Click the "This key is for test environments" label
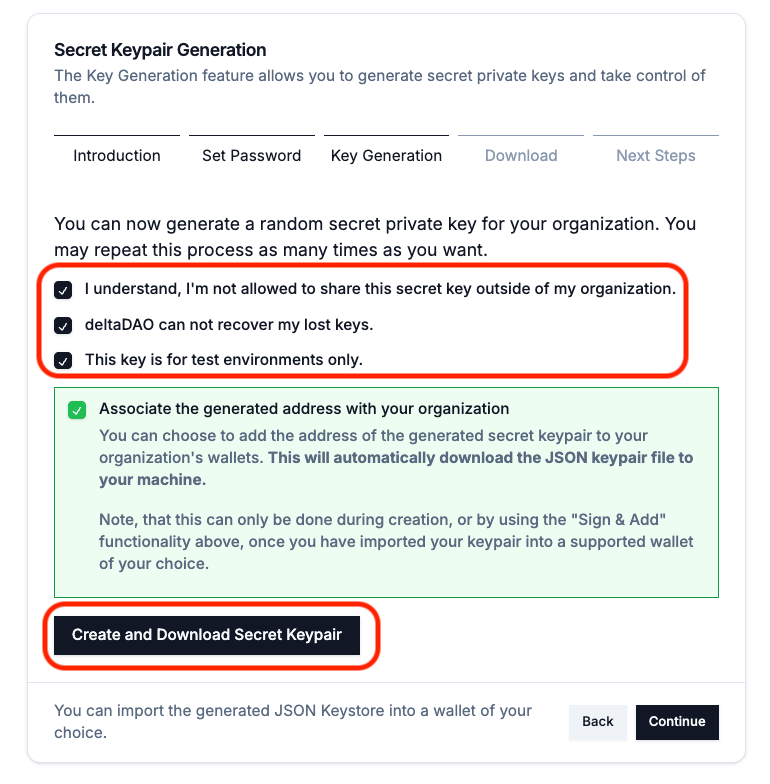The image size is (770, 784). [x=223, y=359]
